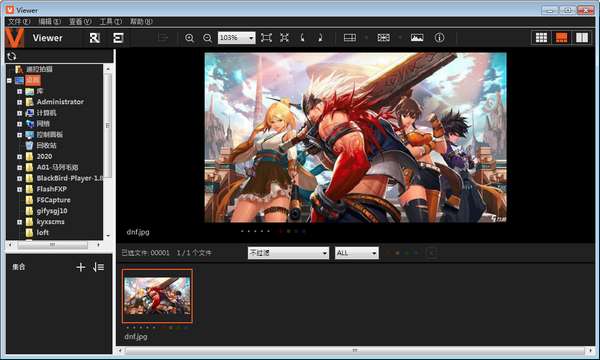This screenshot has width=600, height=360.
Task: Open the last menu bar item
Action: pos(141,21)
